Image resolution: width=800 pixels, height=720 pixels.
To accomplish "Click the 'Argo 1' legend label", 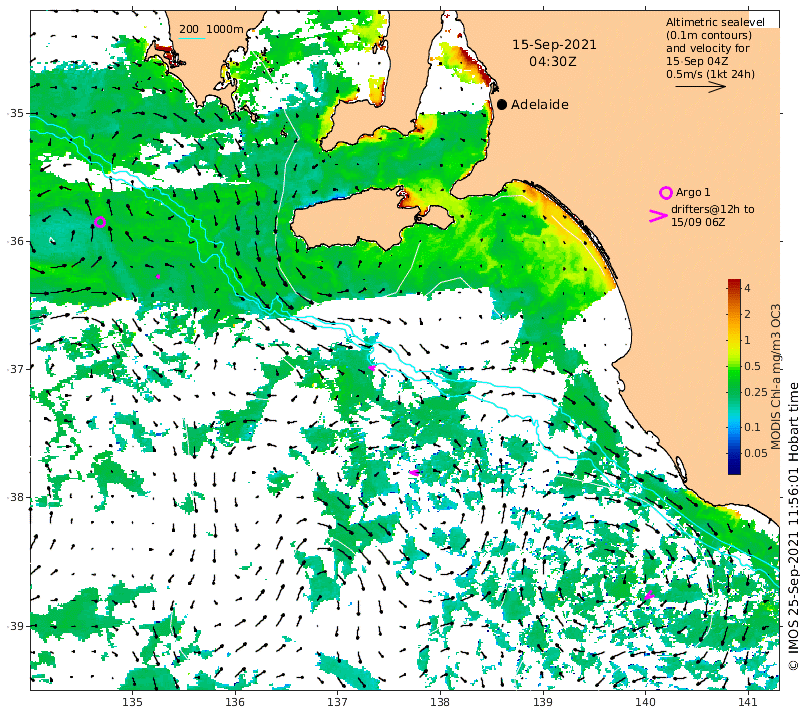I will pos(693,192).
